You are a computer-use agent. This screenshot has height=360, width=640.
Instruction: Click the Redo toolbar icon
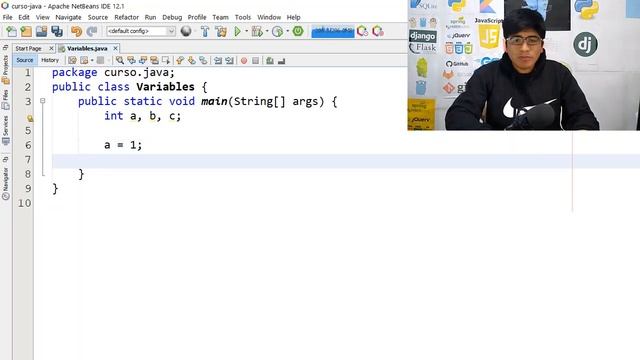pyautogui.click(x=92, y=31)
